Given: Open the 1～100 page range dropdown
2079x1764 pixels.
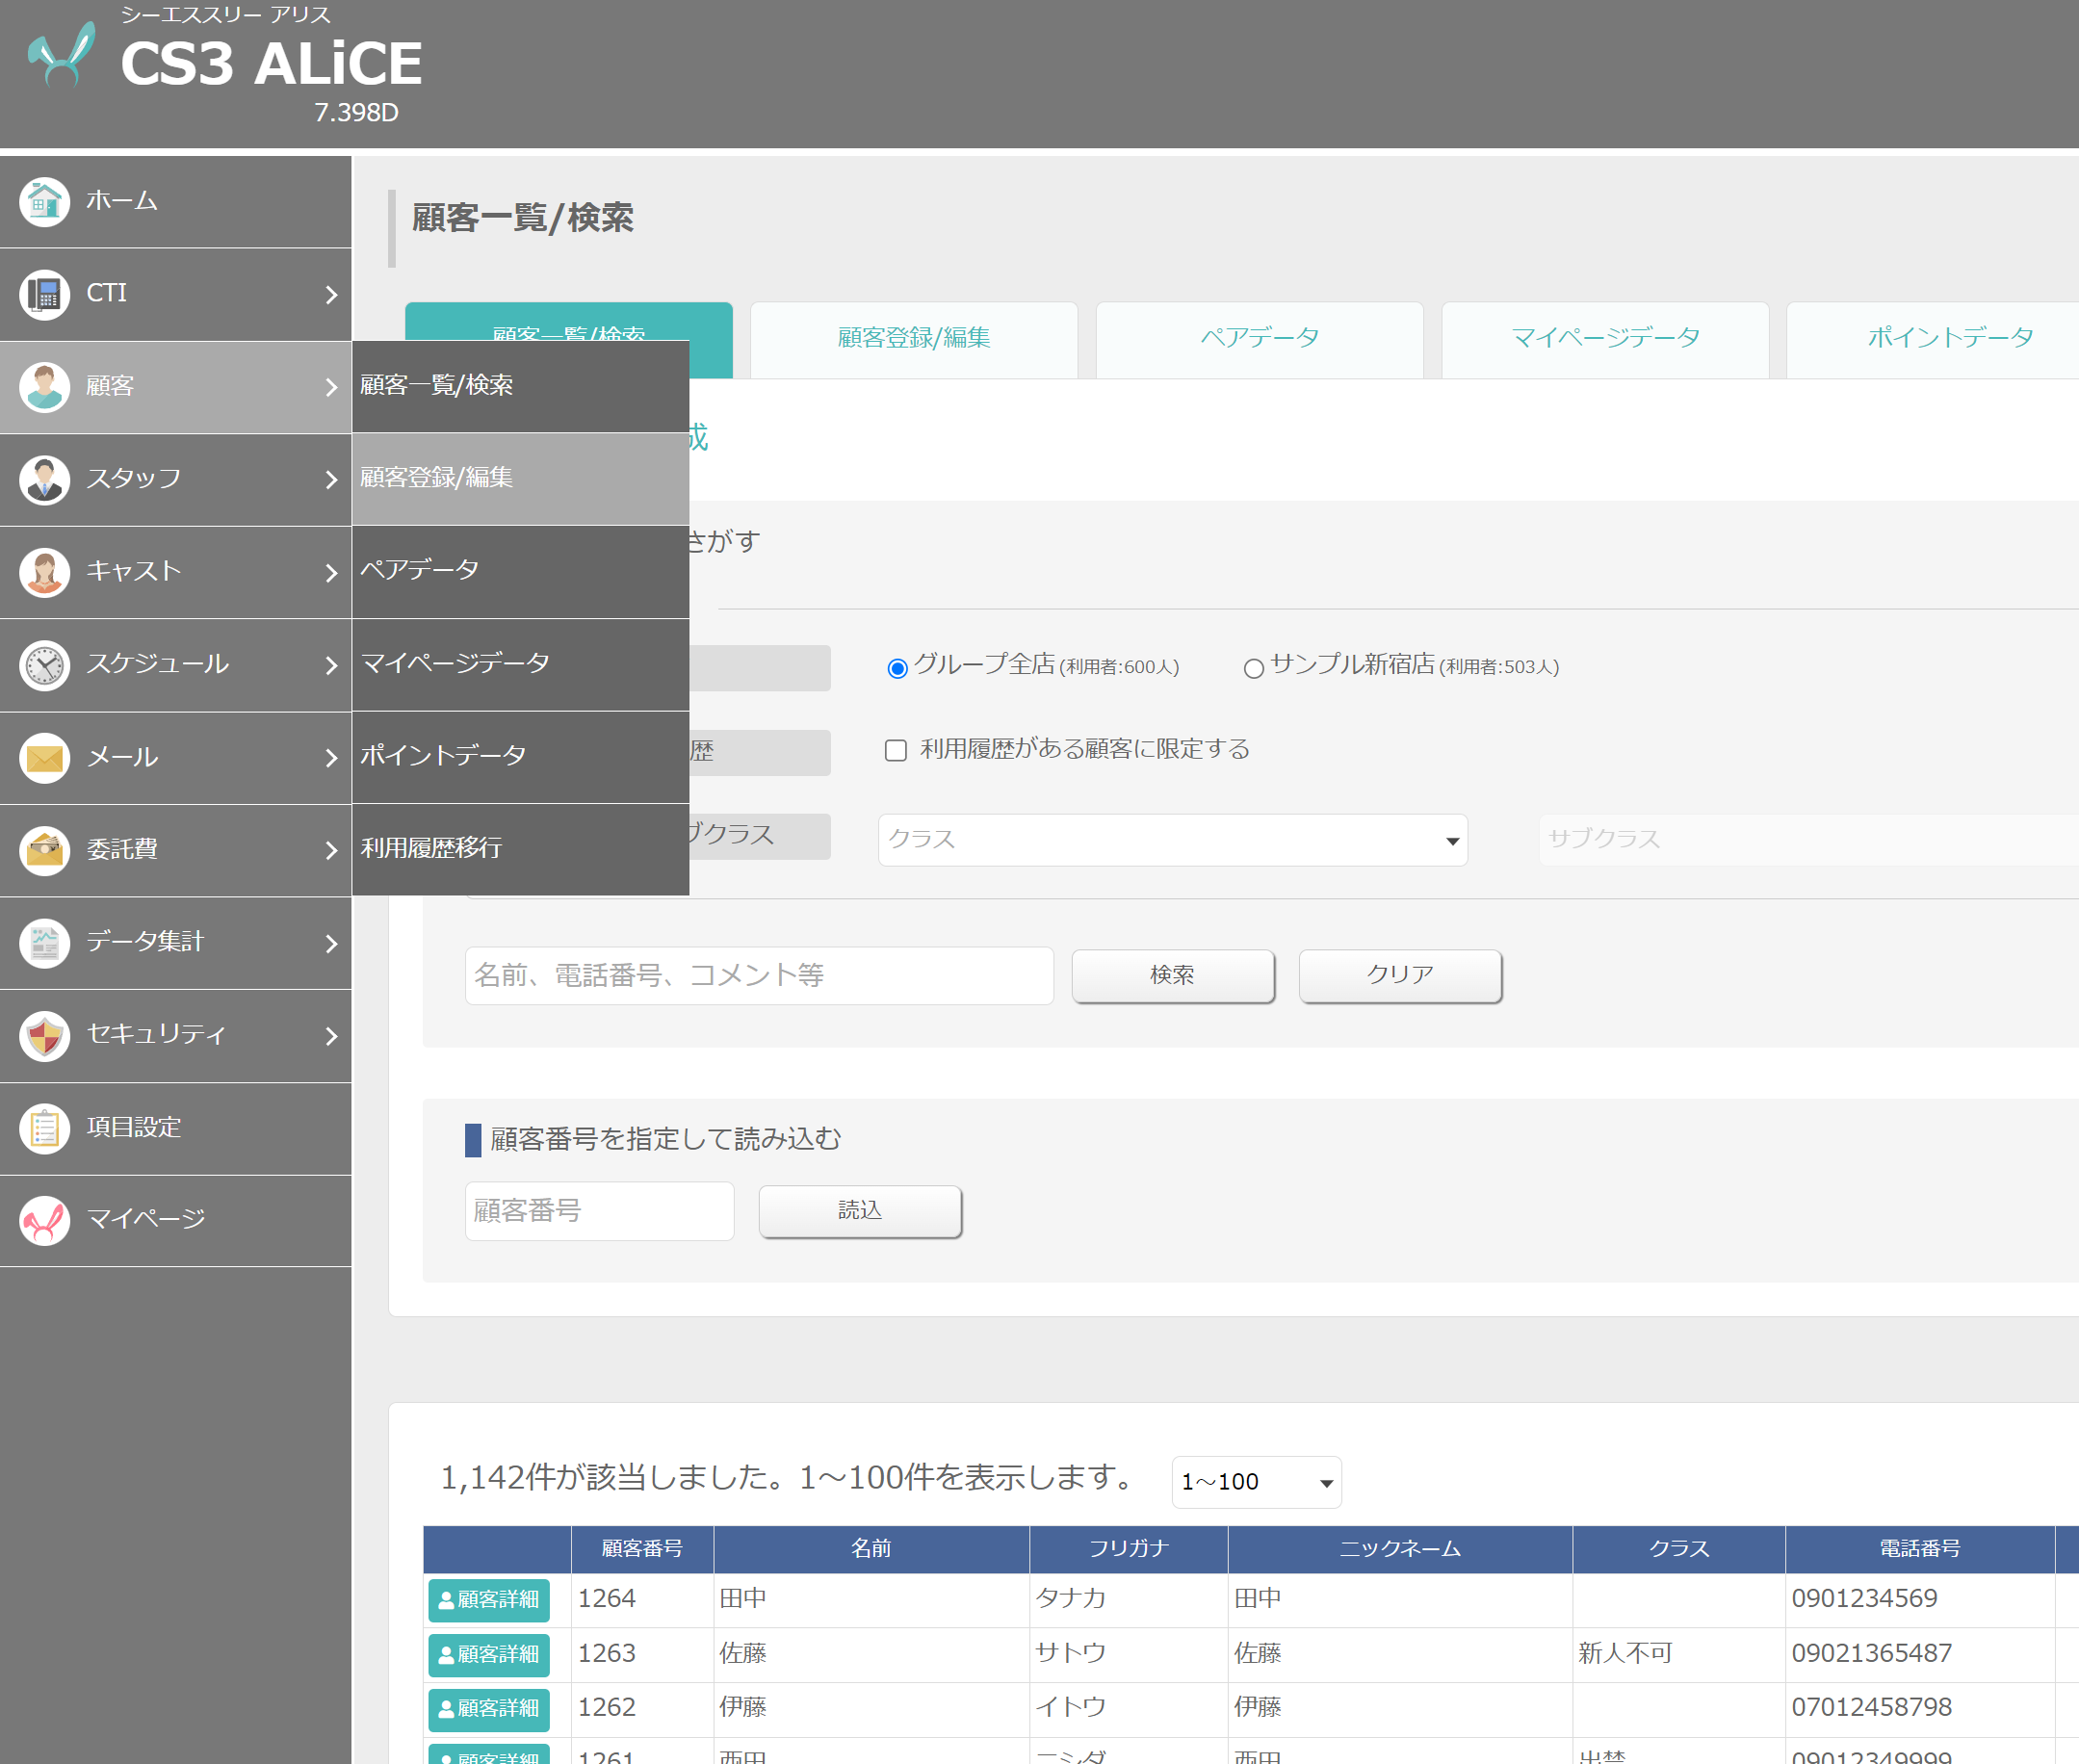Looking at the screenshot, I should [x=1256, y=1482].
